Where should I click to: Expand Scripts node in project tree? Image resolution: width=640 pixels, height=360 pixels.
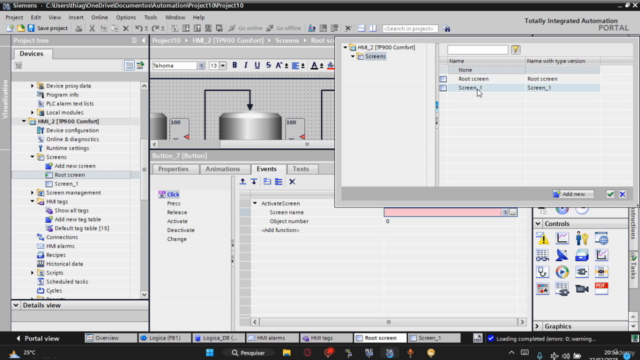tap(32, 273)
